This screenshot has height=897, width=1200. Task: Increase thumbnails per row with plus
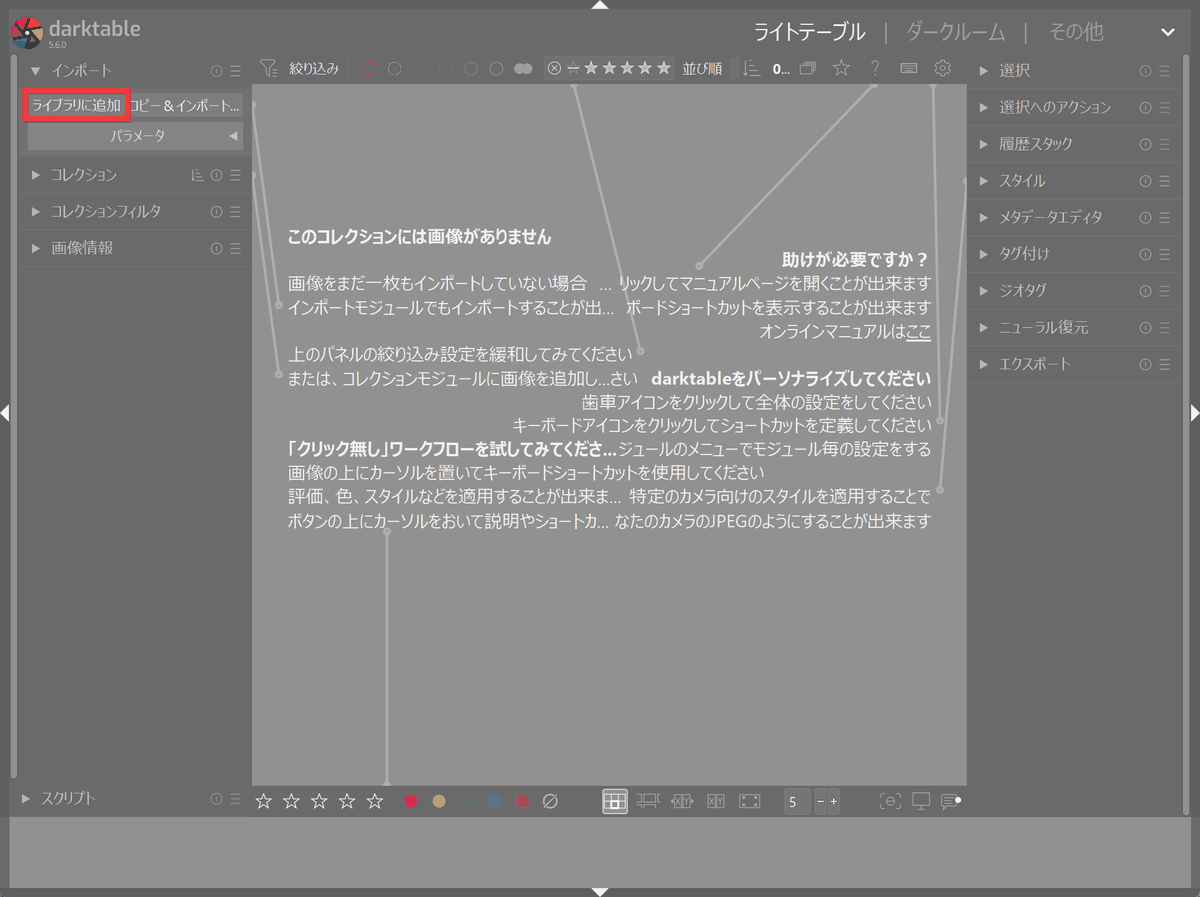(x=834, y=802)
